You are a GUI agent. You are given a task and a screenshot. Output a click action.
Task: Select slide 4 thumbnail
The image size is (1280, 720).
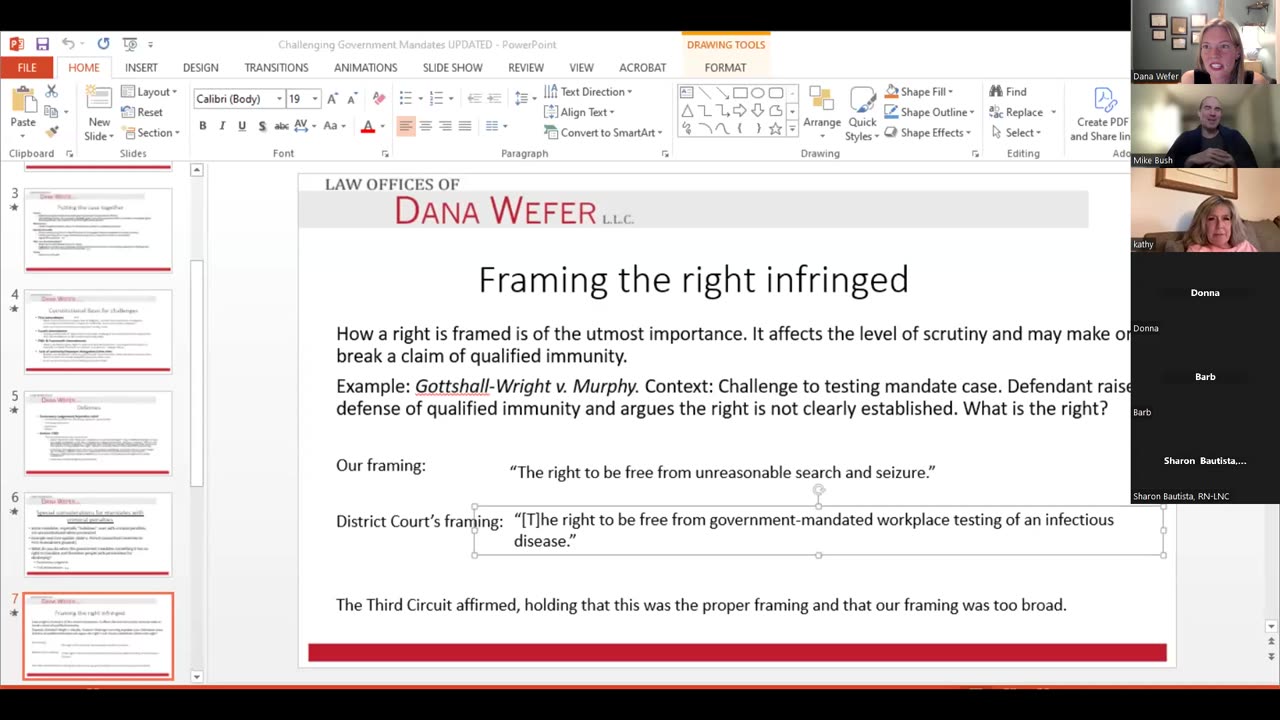coord(98,331)
